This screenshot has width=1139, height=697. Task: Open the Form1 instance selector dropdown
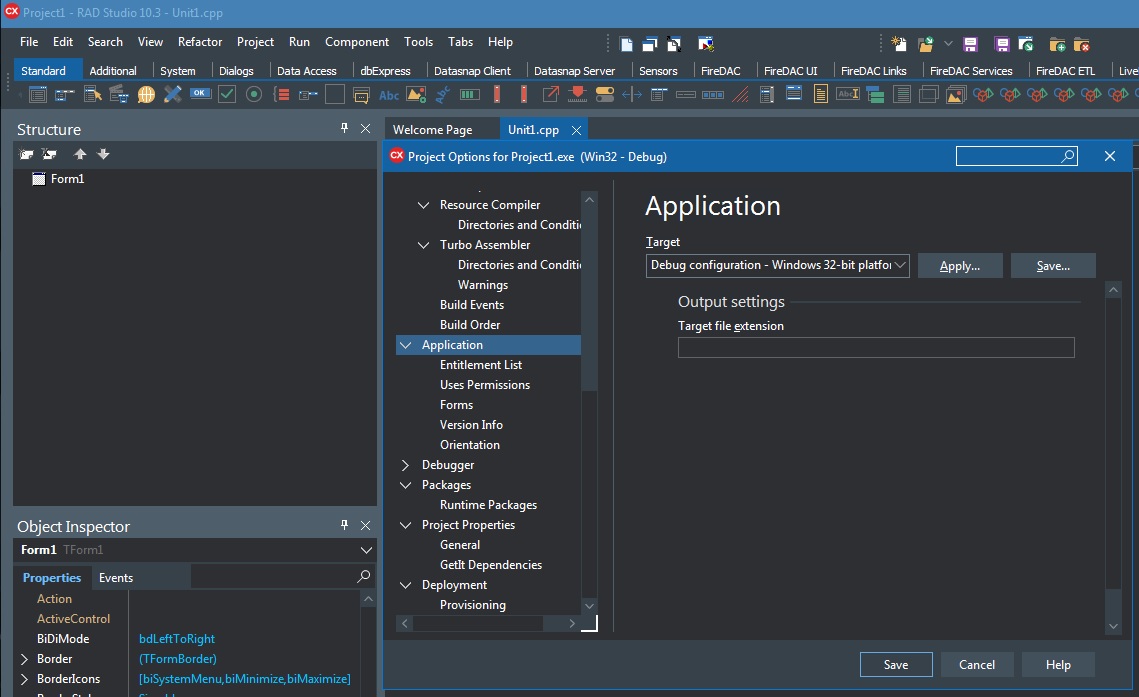click(366, 550)
